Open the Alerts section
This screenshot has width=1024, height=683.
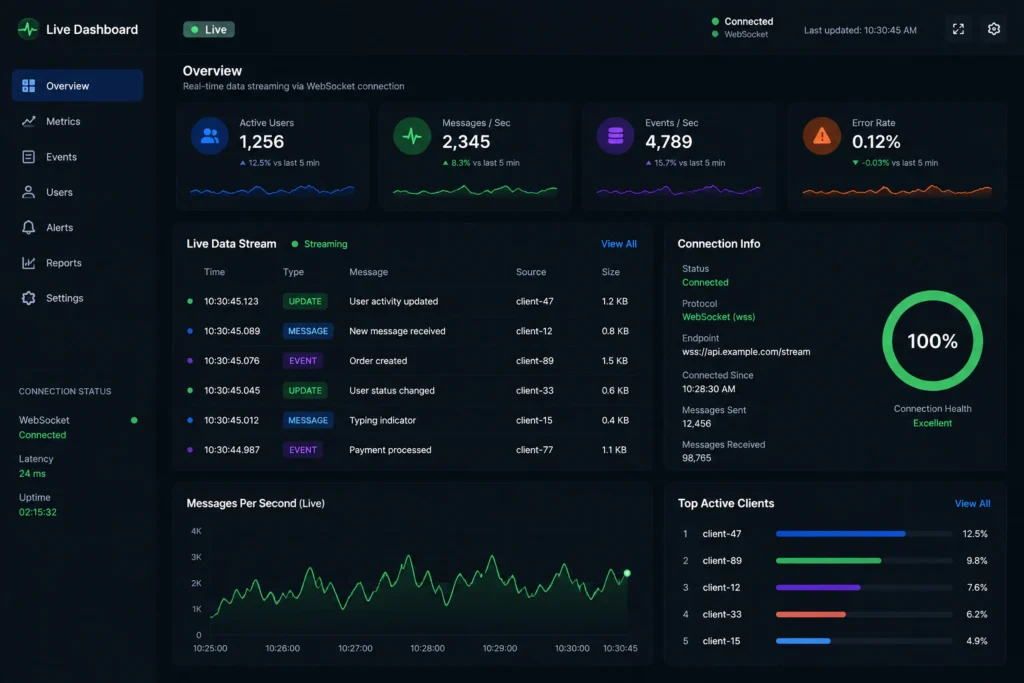[59, 227]
